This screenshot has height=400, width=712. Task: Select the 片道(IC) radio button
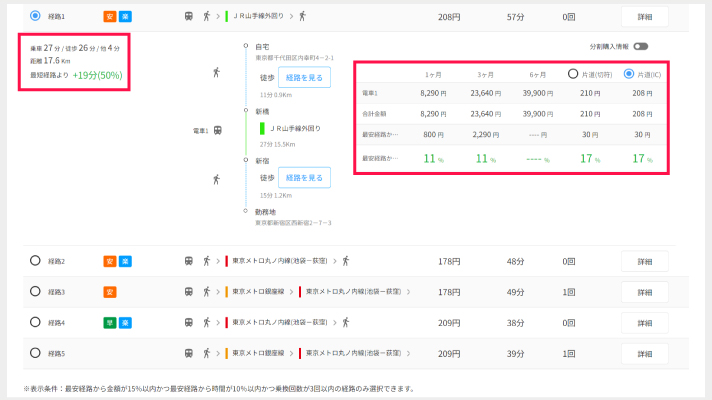click(x=628, y=73)
